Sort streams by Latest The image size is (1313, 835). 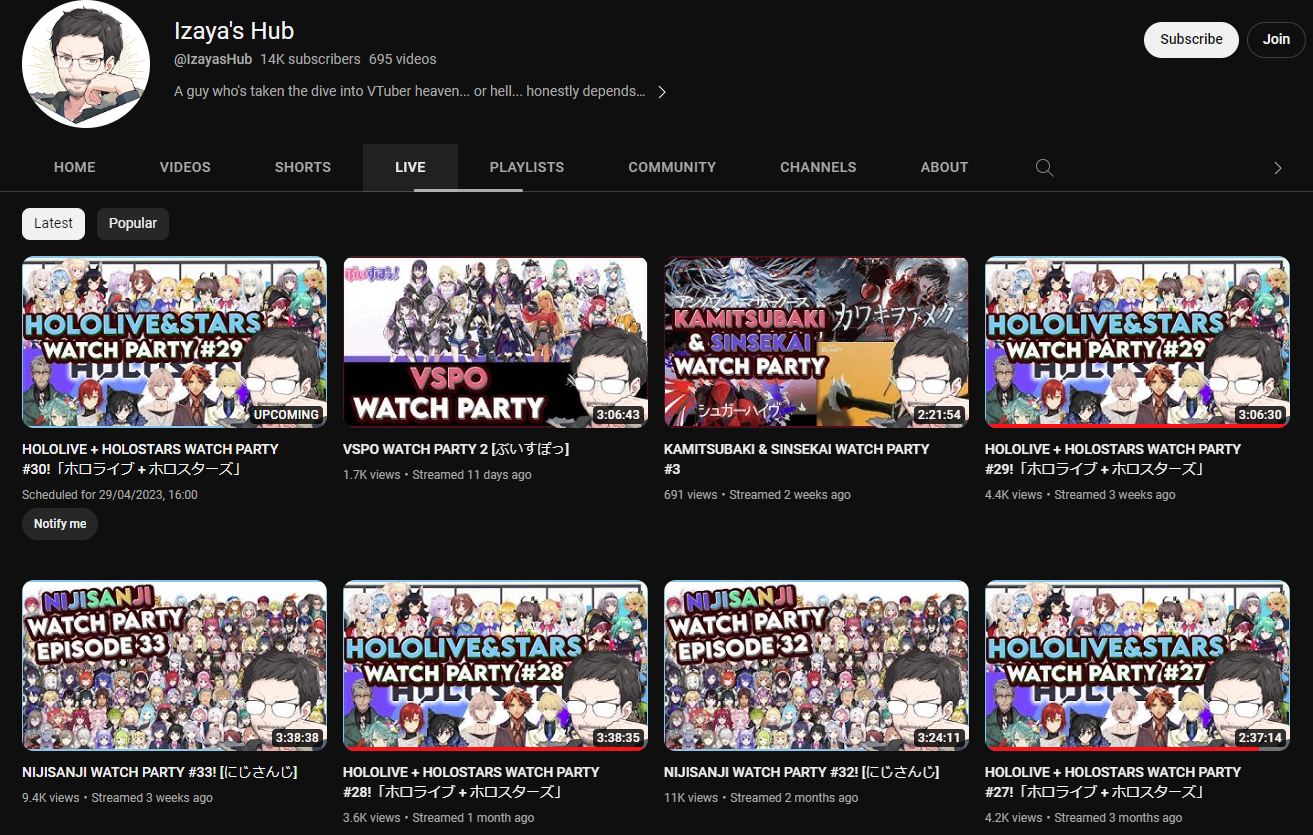click(53, 224)
